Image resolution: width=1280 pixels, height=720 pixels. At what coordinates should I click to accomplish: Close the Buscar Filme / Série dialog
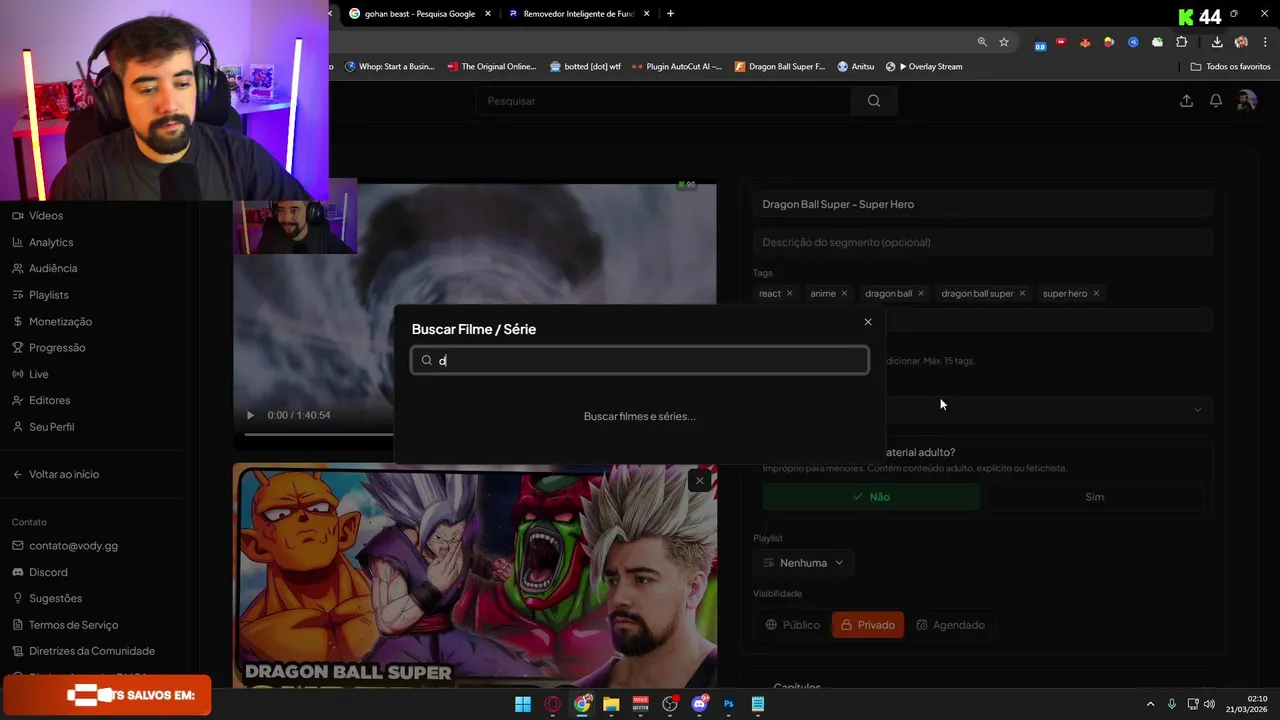[x=868, y=322]
